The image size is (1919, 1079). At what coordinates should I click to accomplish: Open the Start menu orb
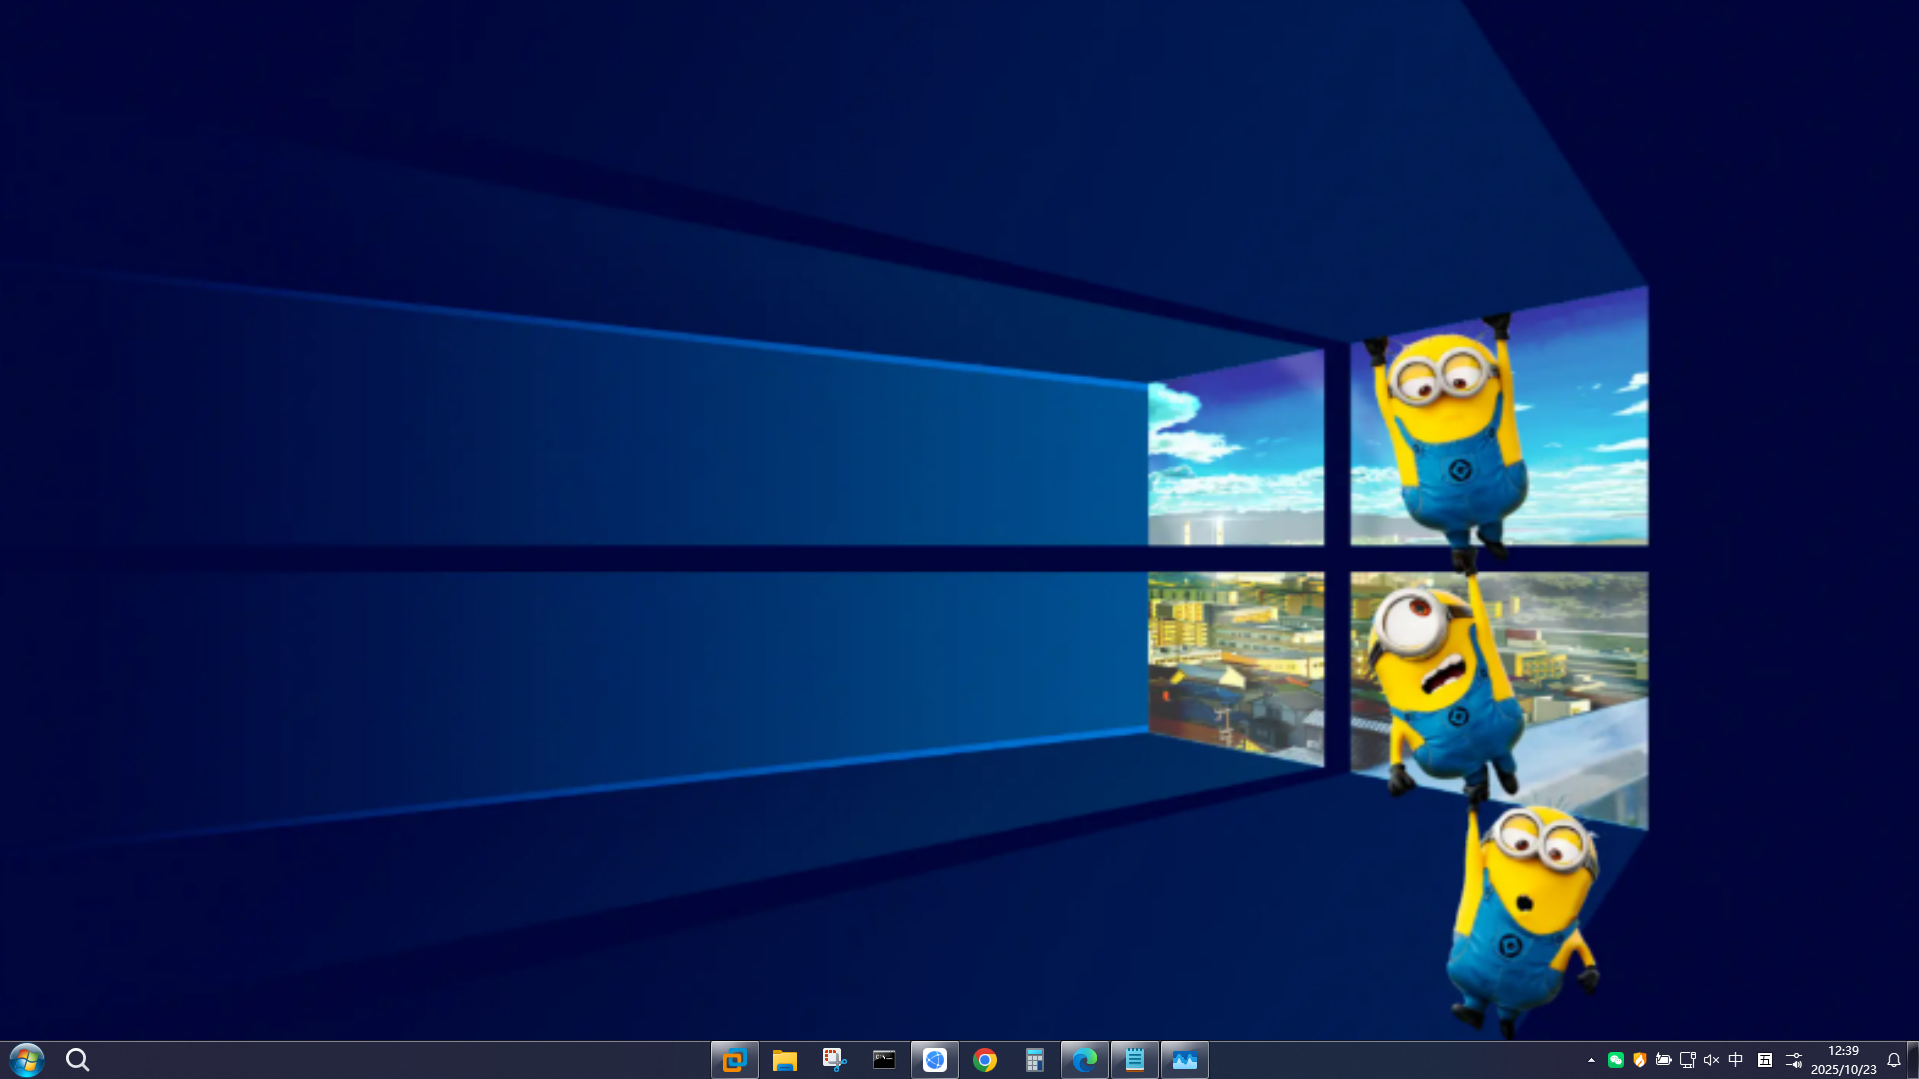pos(27,1060)
